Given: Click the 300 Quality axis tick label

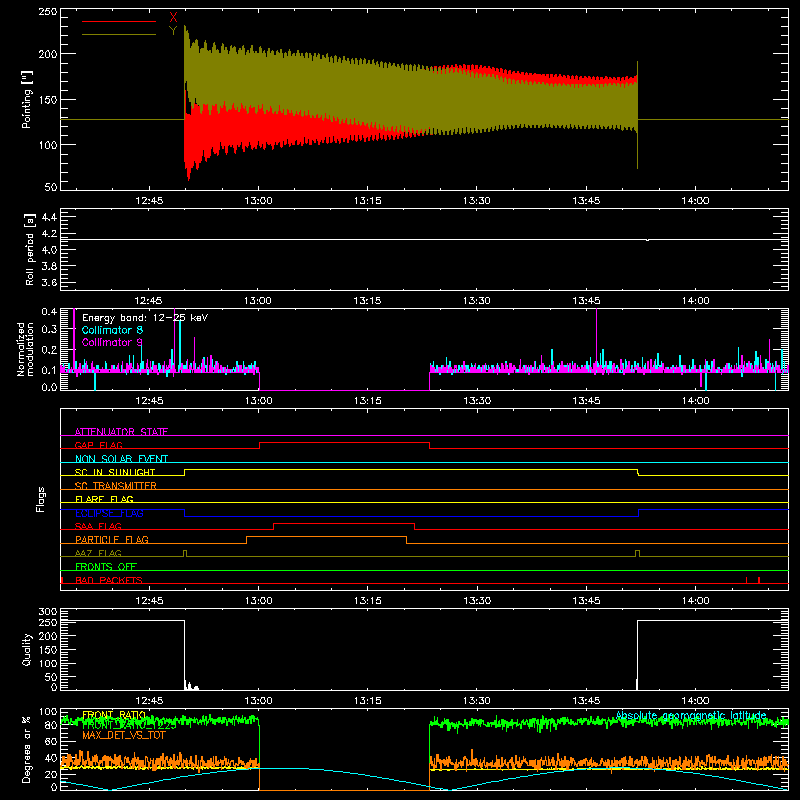Looking at the screenshot, I should pos(47,612).
